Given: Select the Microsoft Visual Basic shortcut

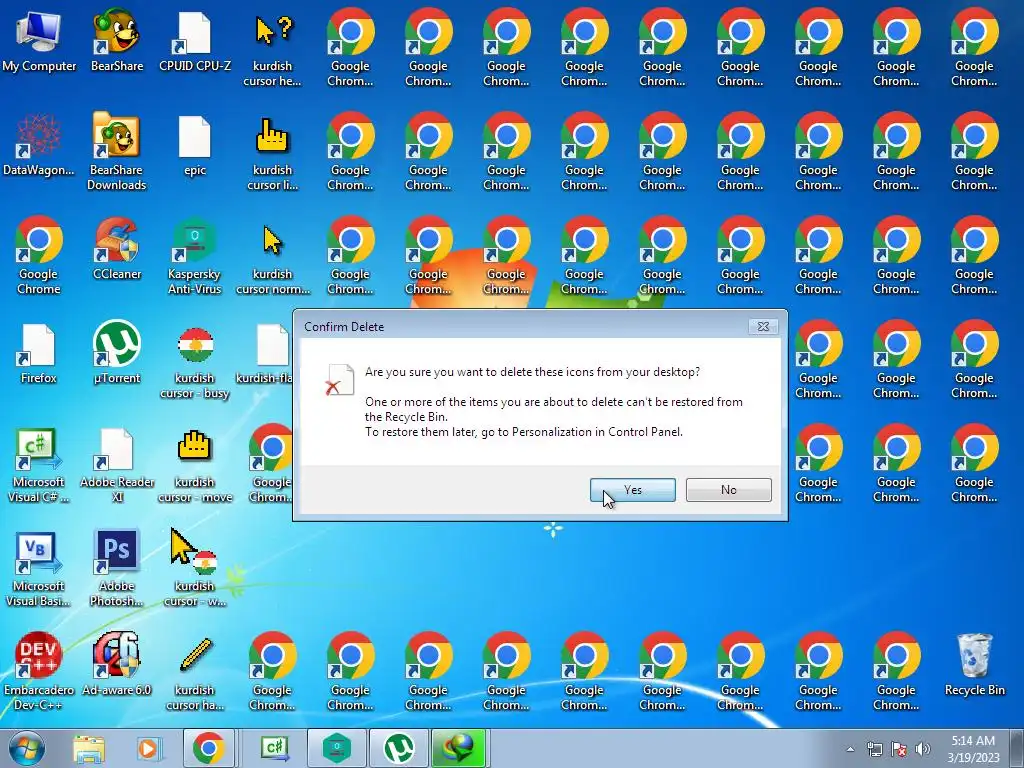Looking at the screenshot, I should (39, 569).
